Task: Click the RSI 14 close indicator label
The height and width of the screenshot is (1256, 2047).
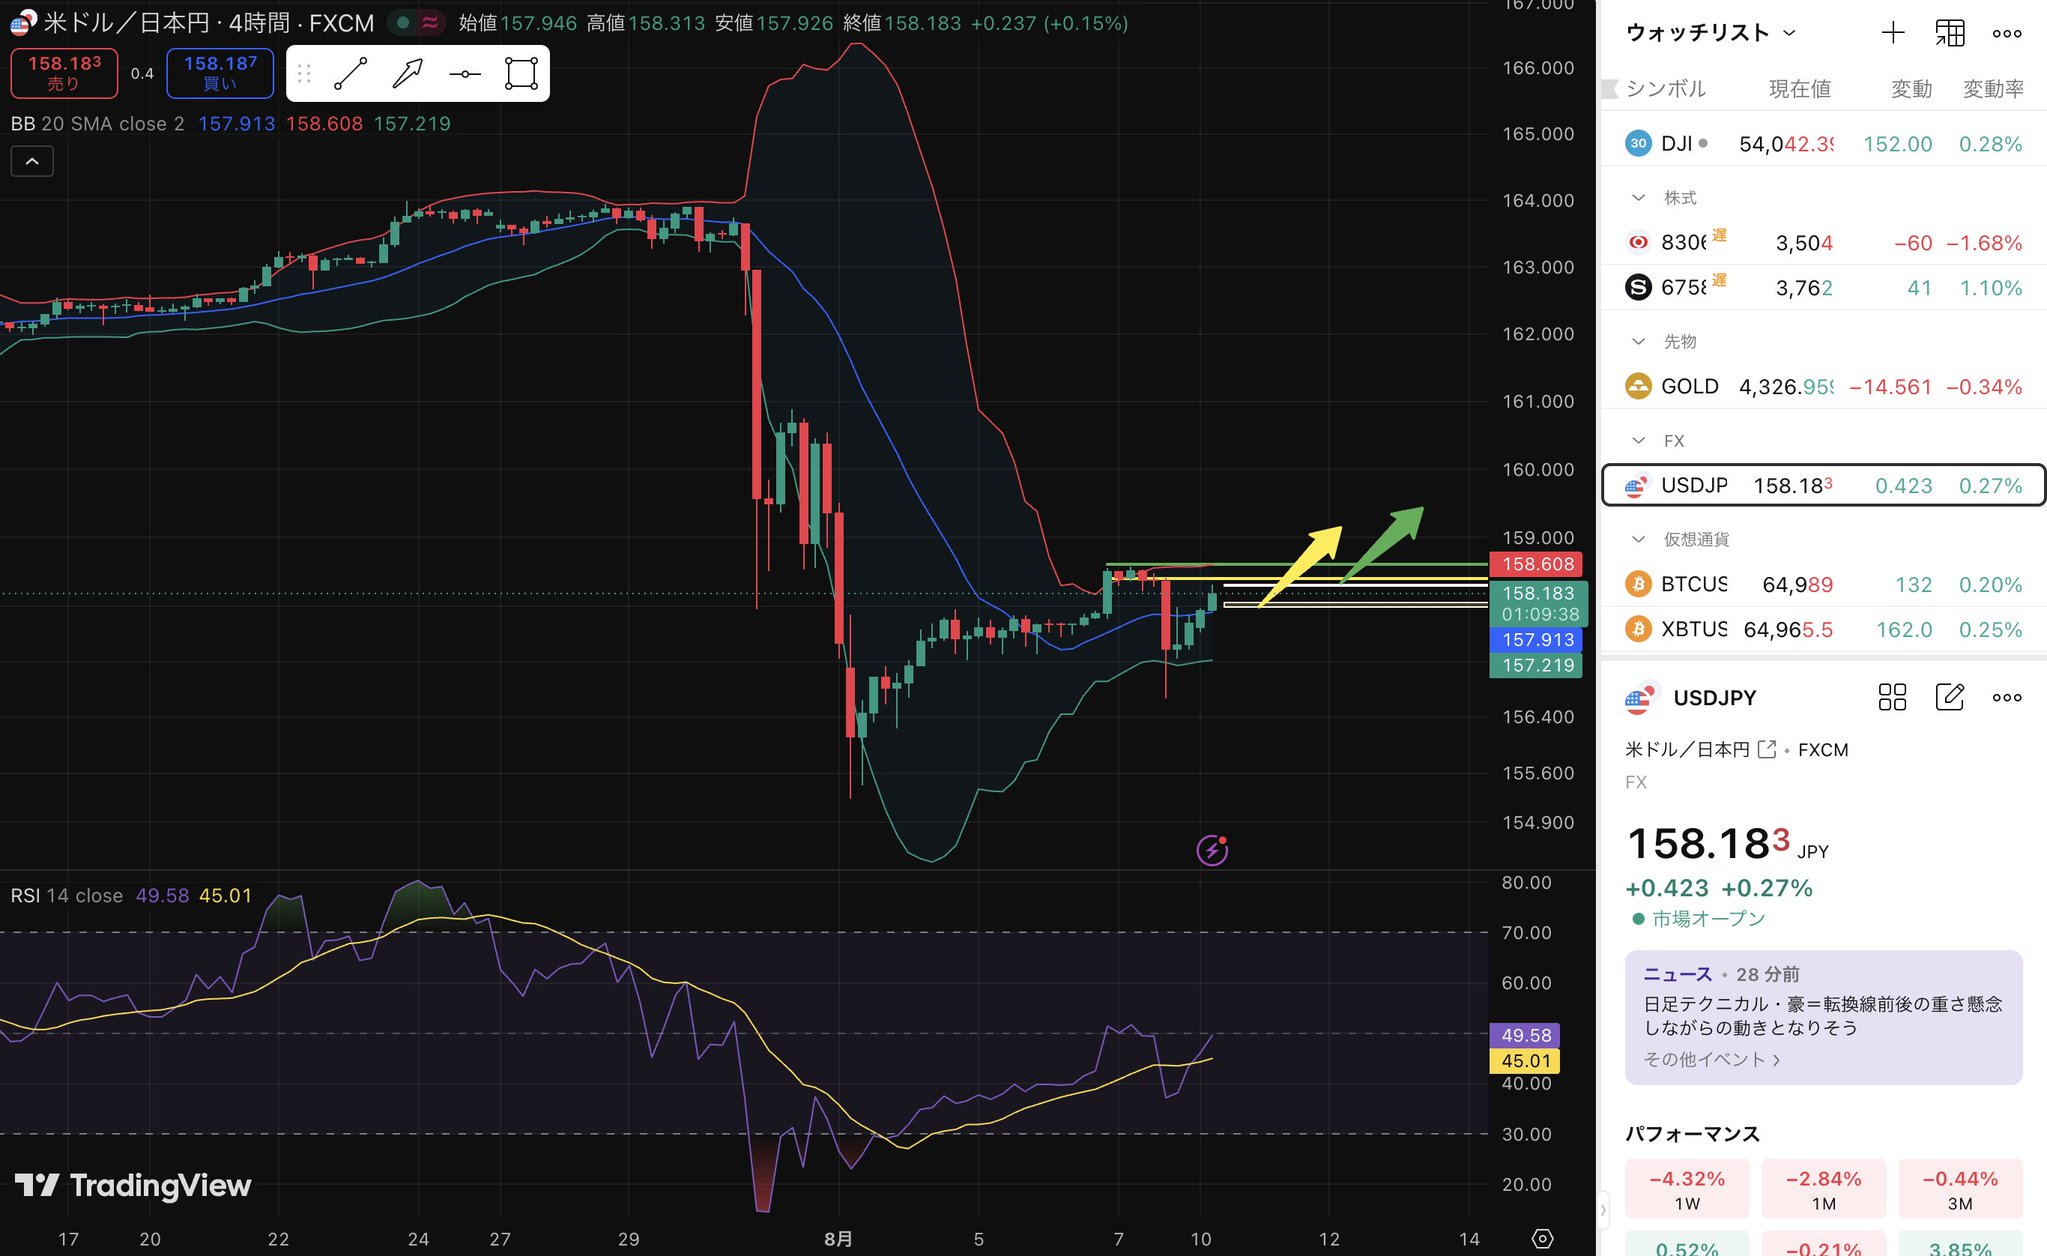Action: pos(66,896)
